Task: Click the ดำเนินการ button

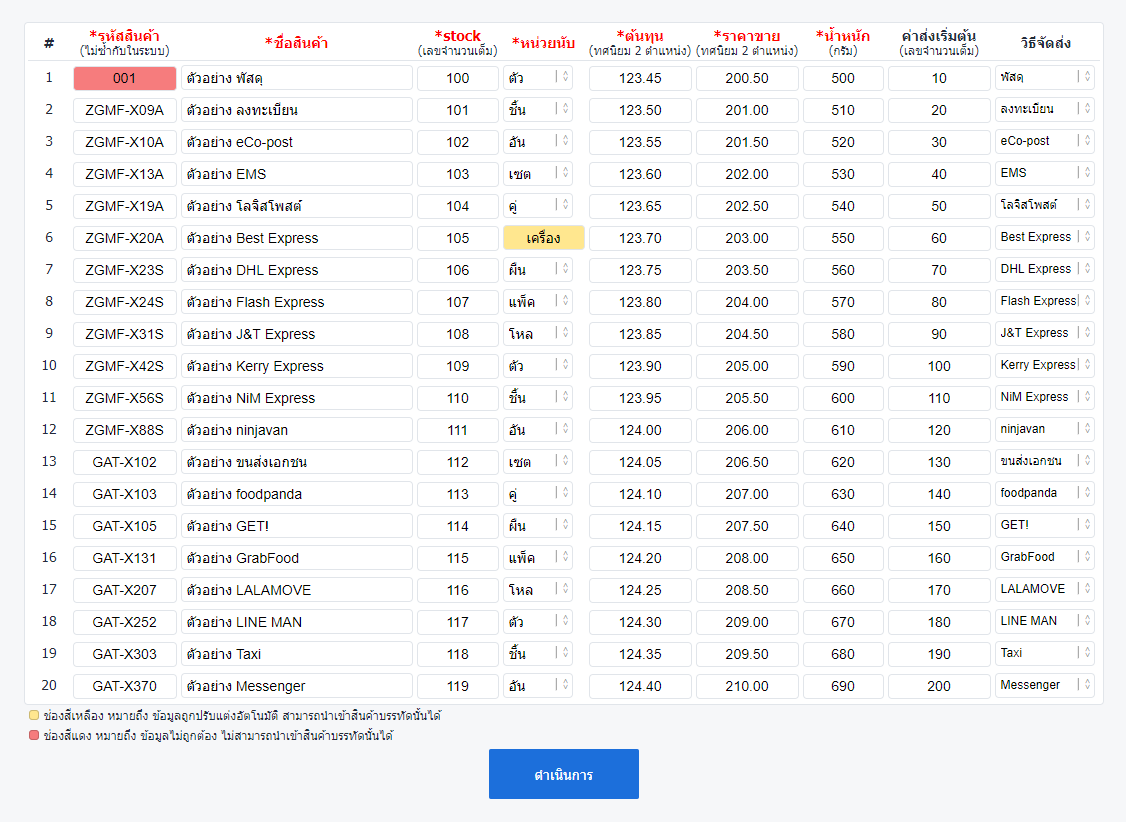Action: coord(564,774)
